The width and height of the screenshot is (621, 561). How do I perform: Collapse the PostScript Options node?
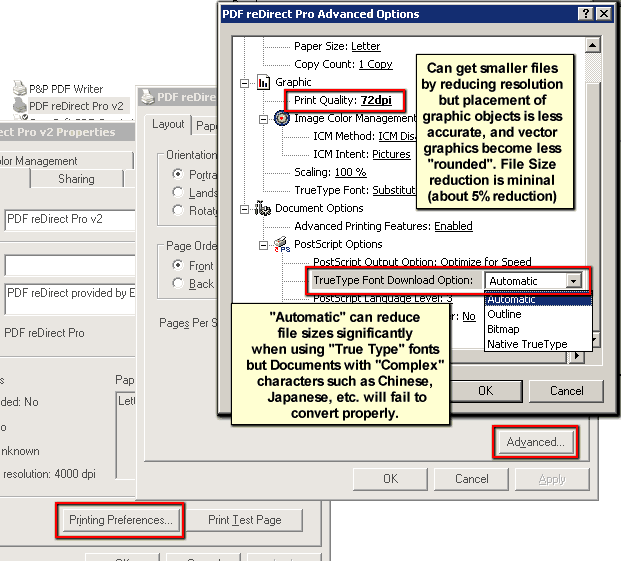pyautogui.click(x=263, y=245)
